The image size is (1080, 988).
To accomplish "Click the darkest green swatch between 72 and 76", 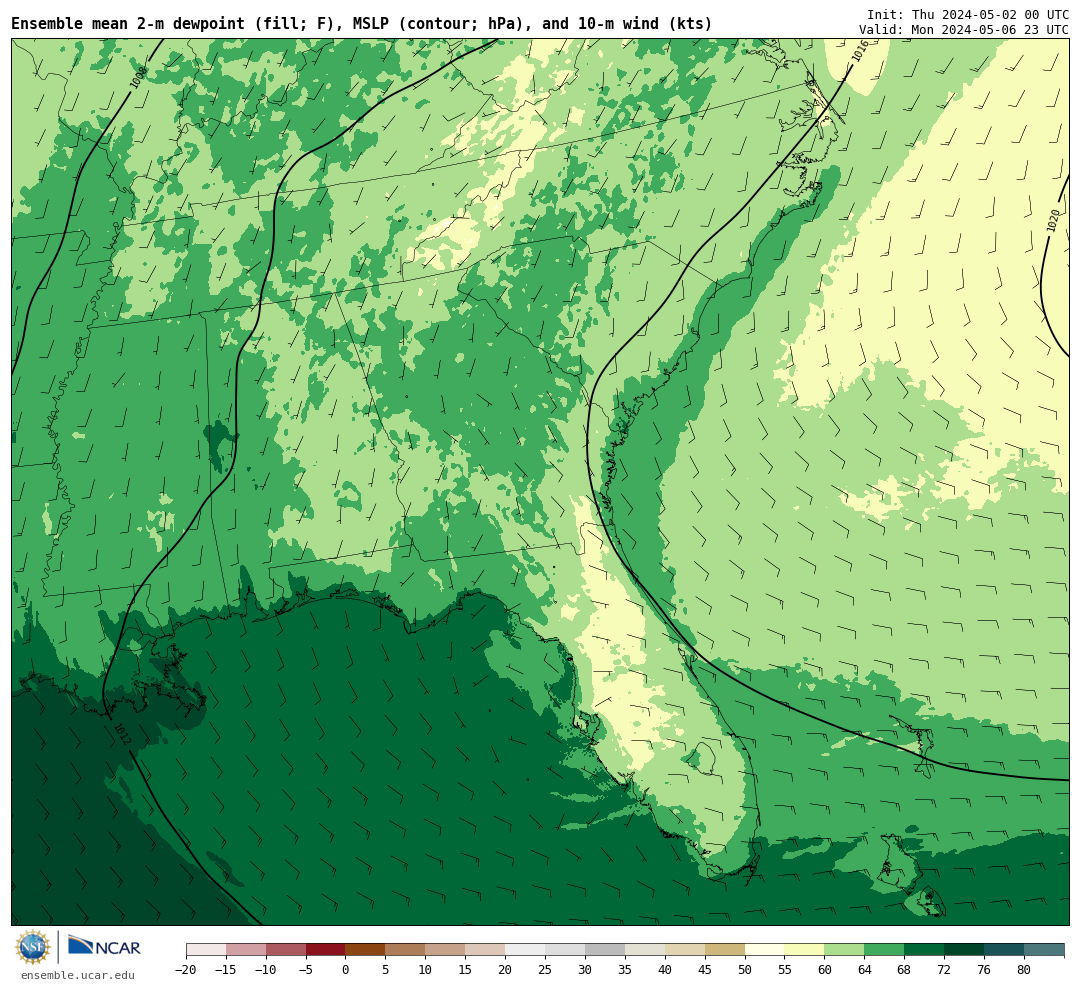I will point(965,950).
